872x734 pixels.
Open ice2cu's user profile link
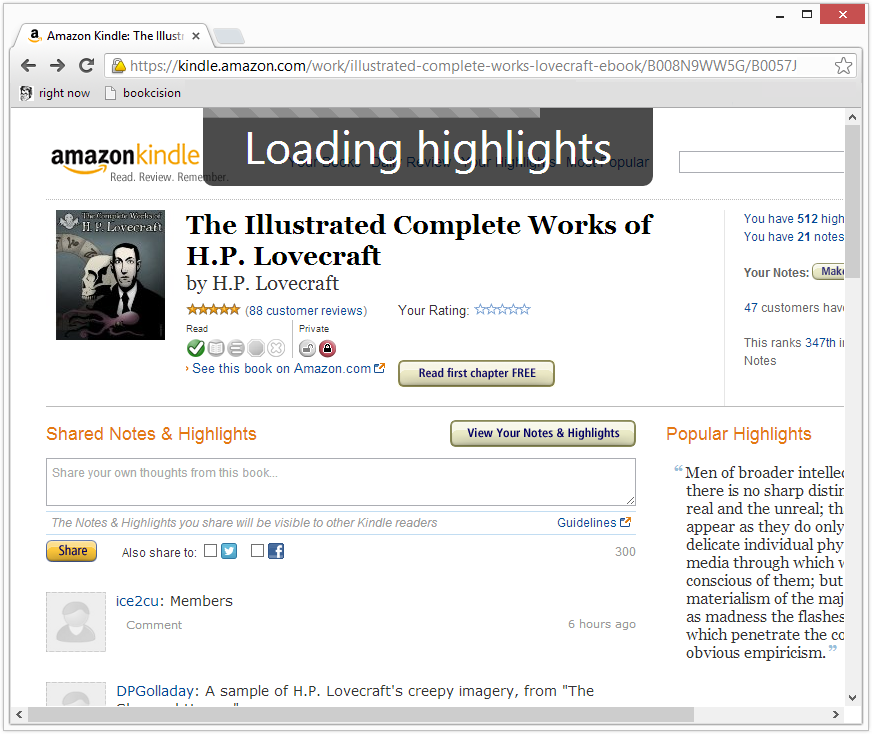pos(137,601)
